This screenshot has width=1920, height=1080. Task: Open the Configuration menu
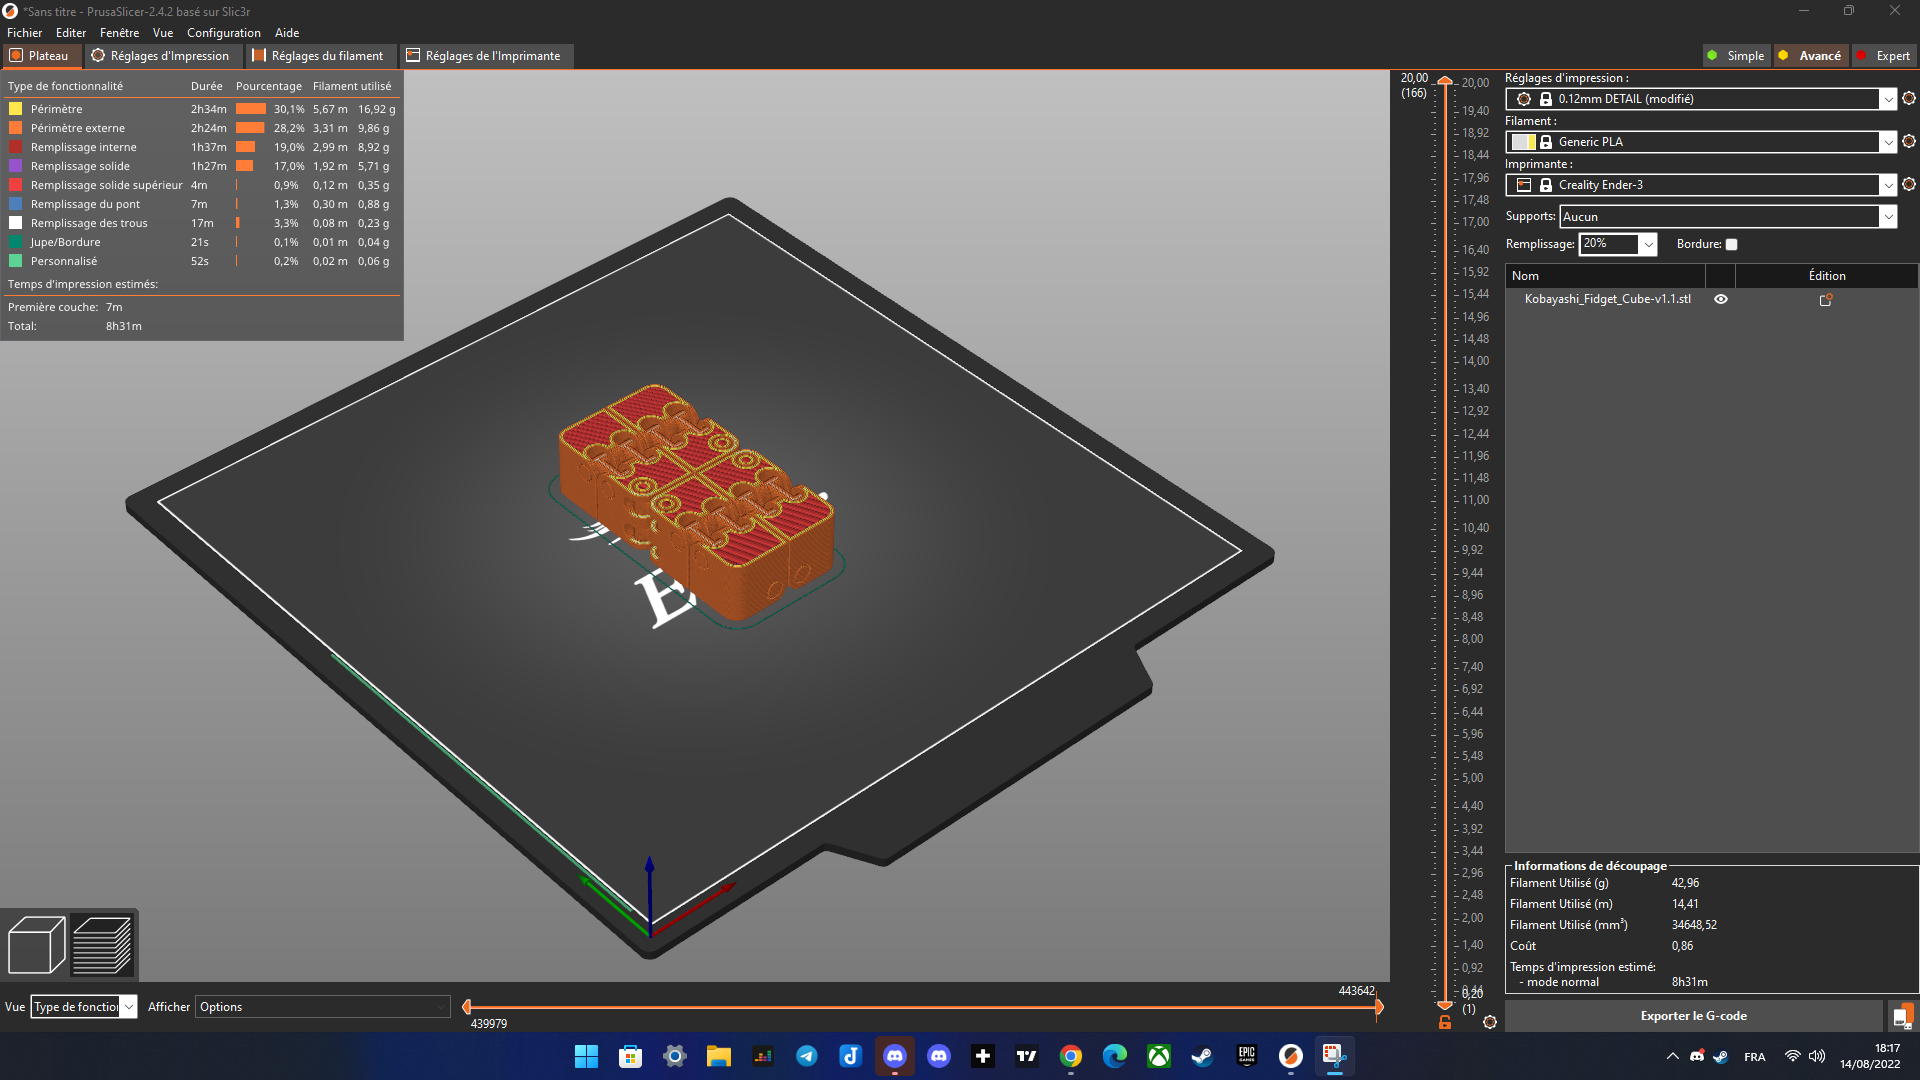coord(223,33)
